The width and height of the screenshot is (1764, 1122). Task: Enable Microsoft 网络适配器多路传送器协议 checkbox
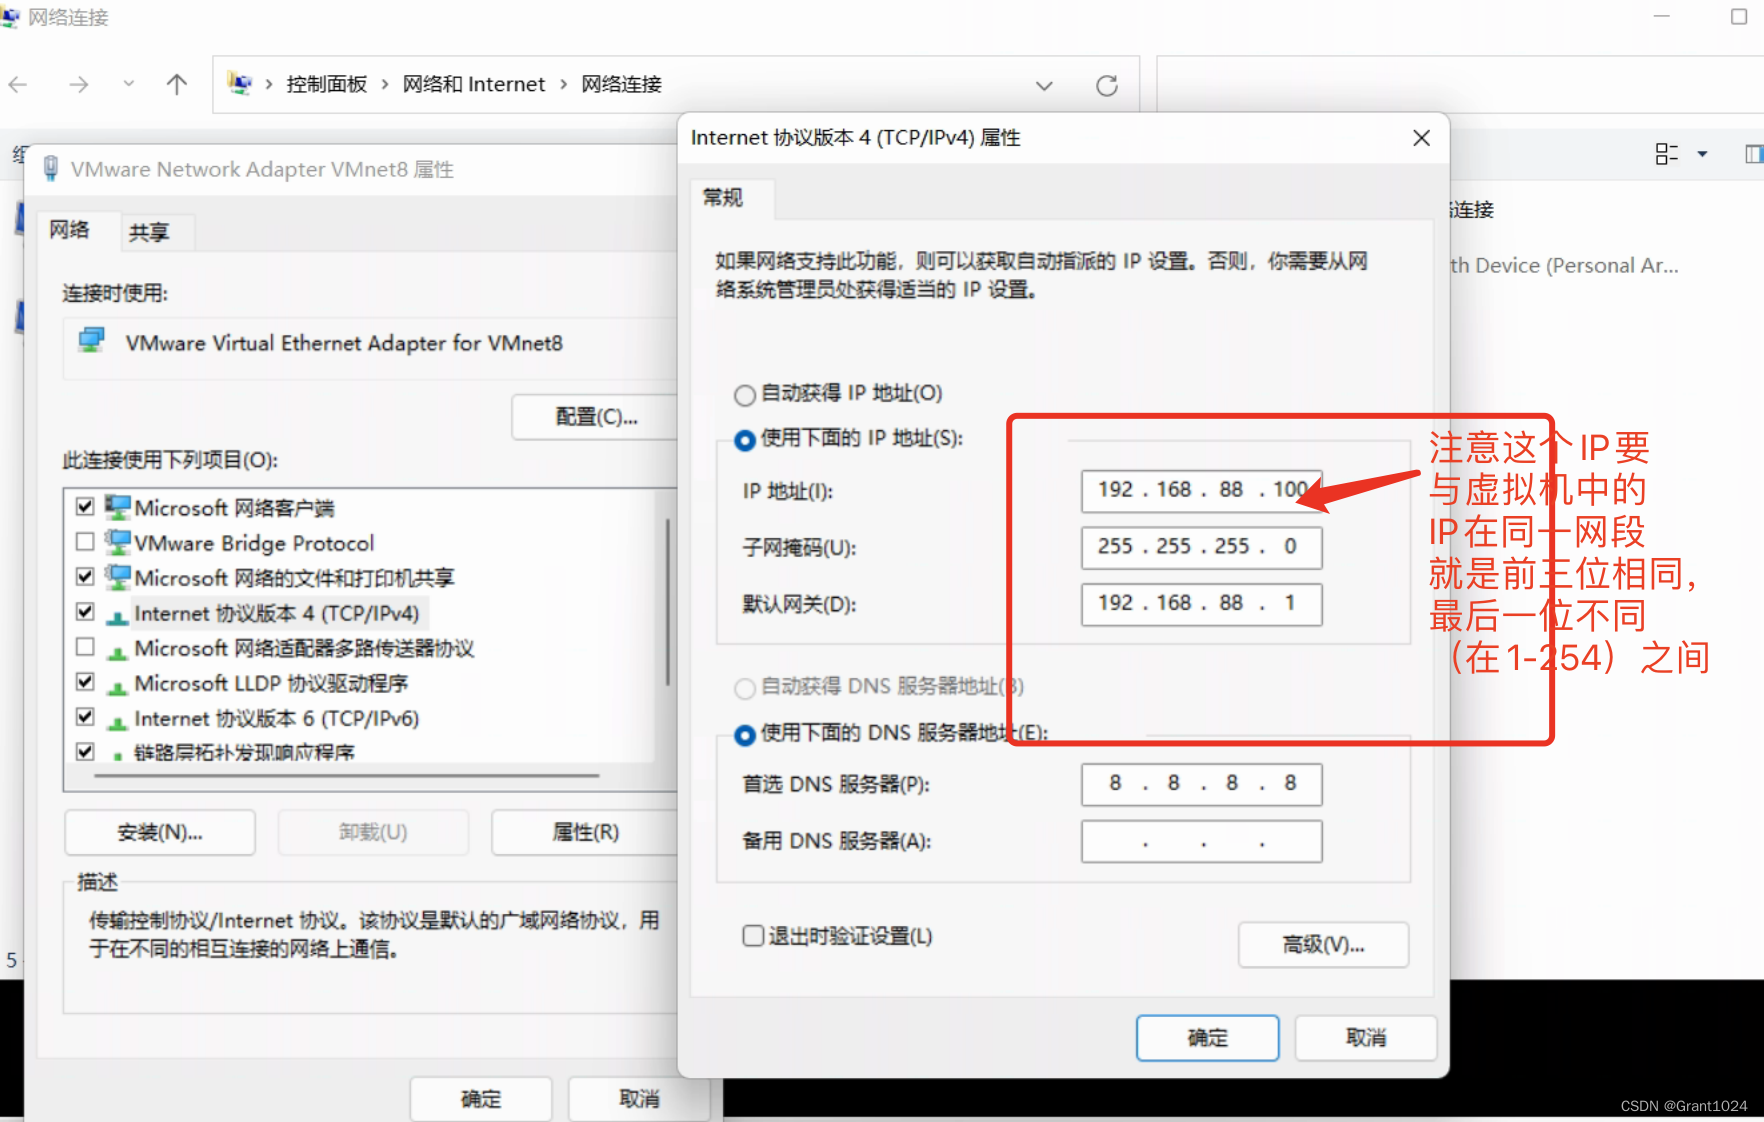tap(85, 646)
